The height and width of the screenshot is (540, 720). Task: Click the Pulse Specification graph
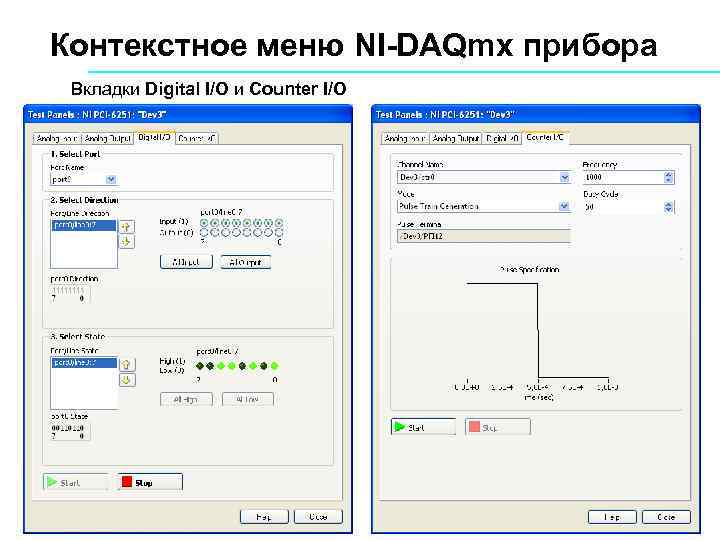coord(536,334)
